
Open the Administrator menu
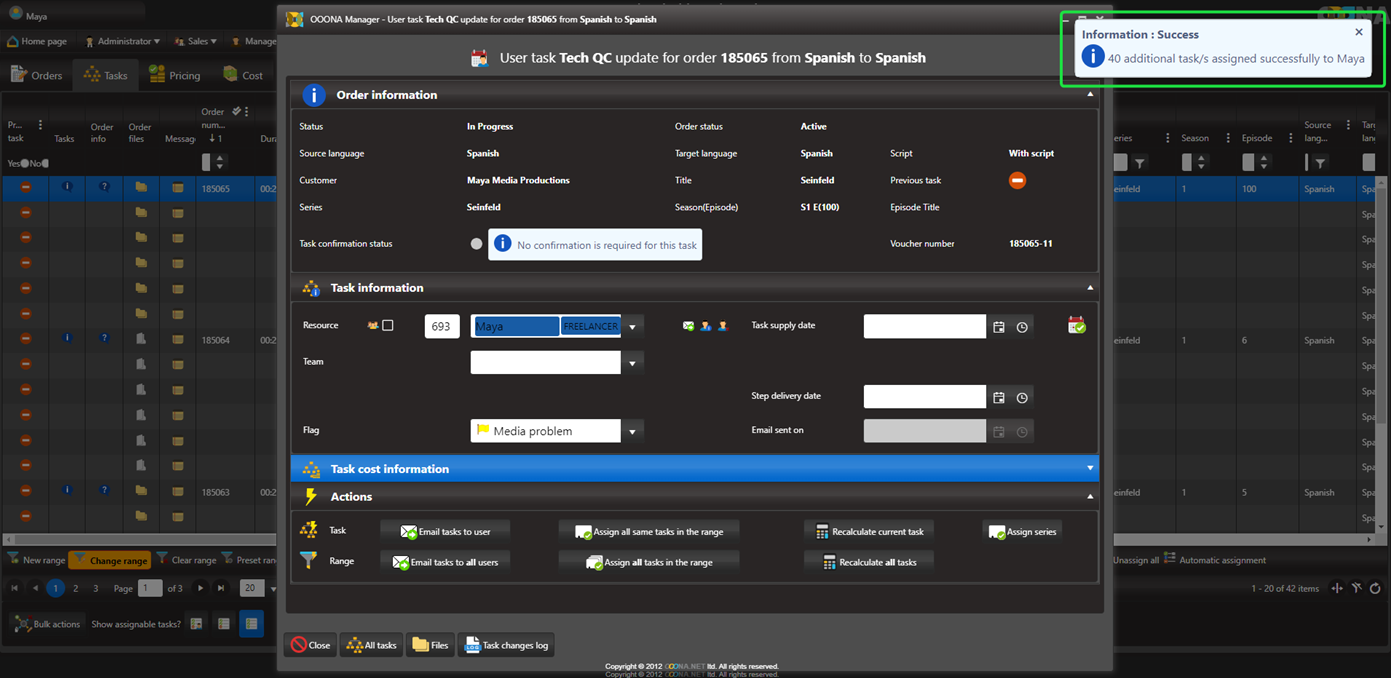click(123, 41)
